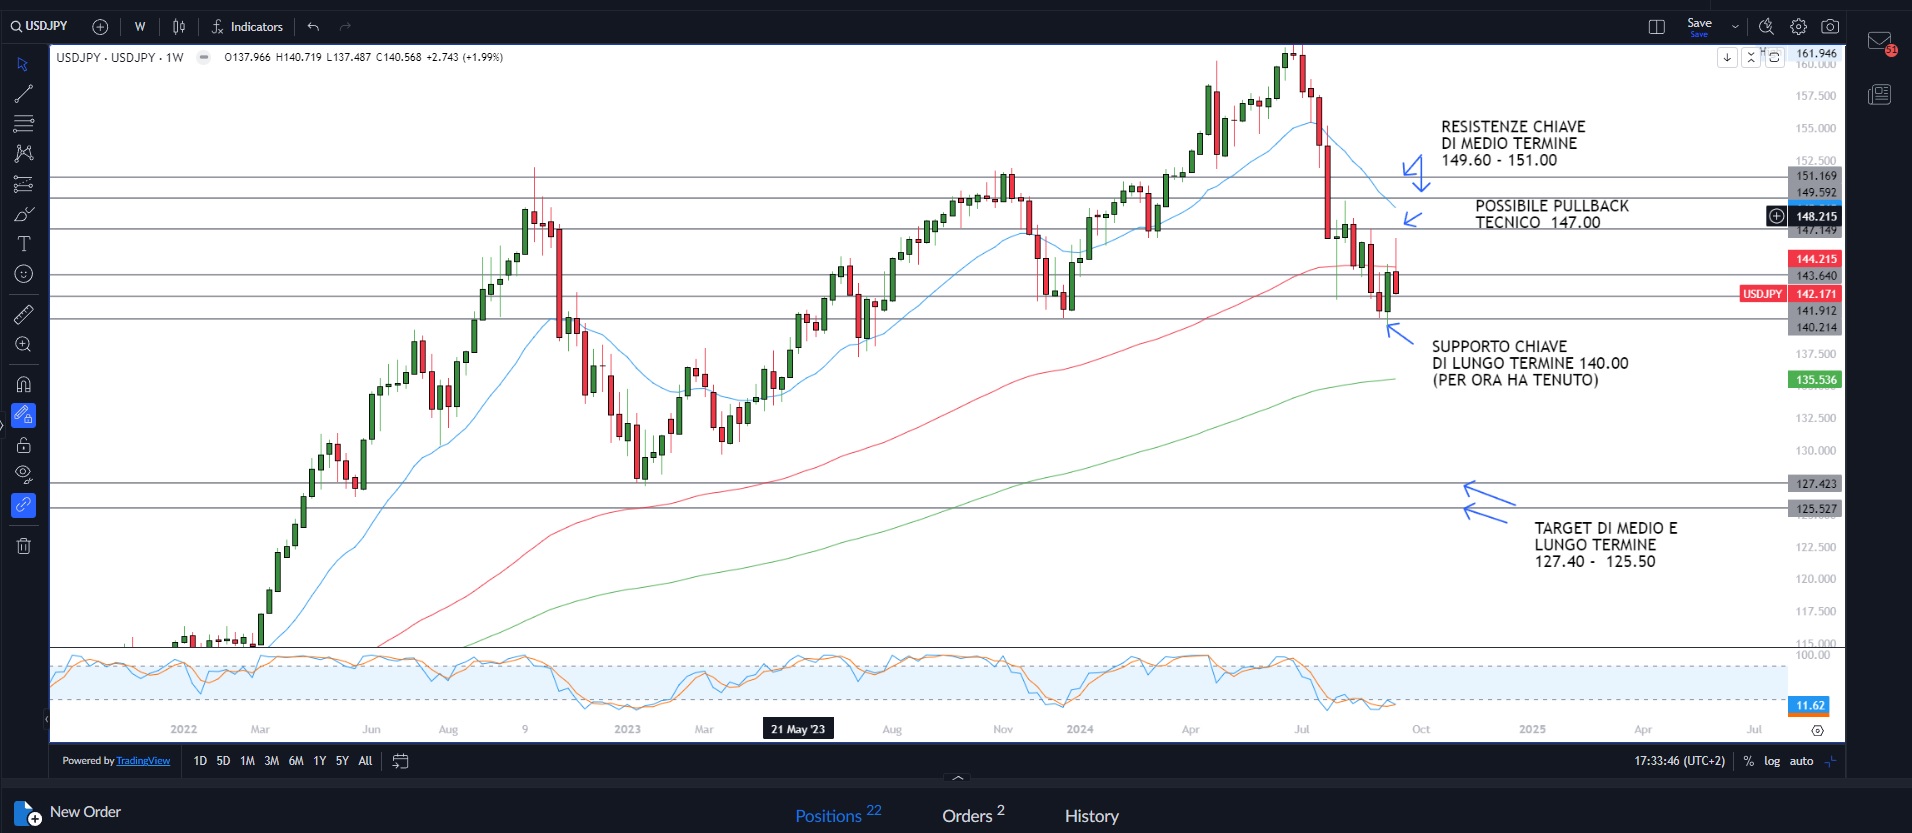1912x833 pixels.
Task: Open the W timeframe interval dropdown
Action: [140, 27]
